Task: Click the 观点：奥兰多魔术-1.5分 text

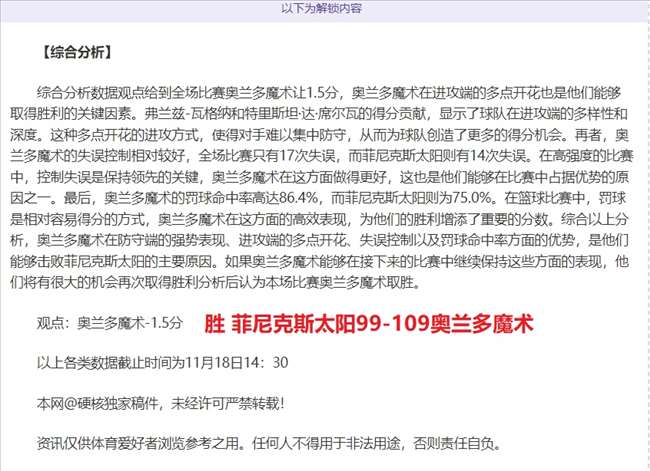Action: point(110,323)
